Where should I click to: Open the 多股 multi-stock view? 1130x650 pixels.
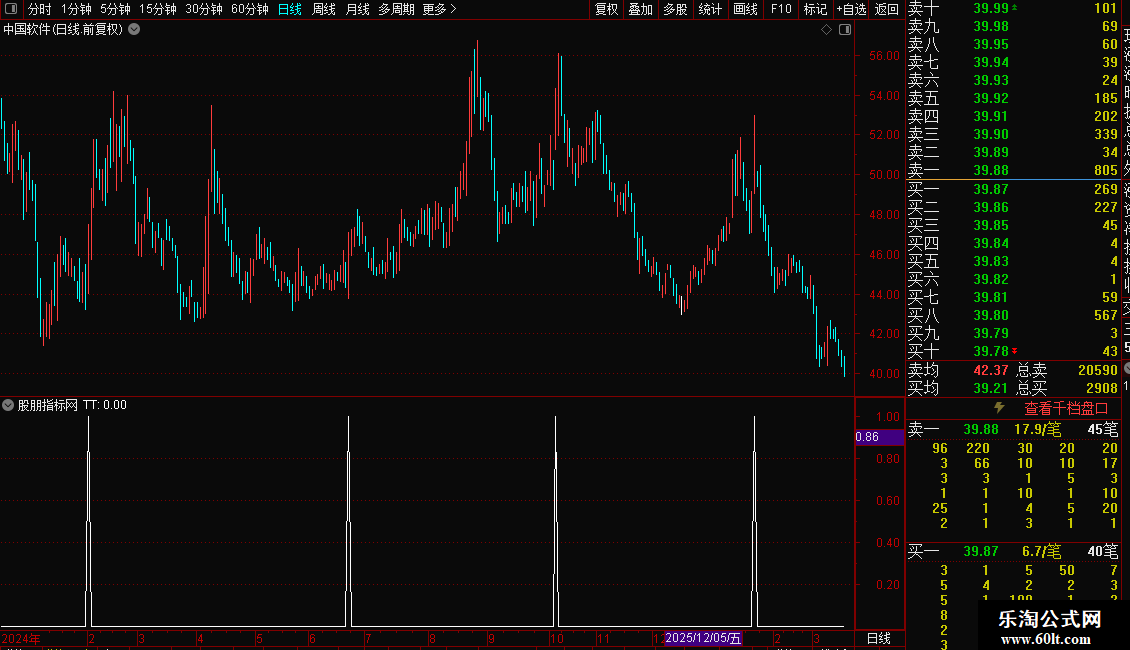pos(675,9)
